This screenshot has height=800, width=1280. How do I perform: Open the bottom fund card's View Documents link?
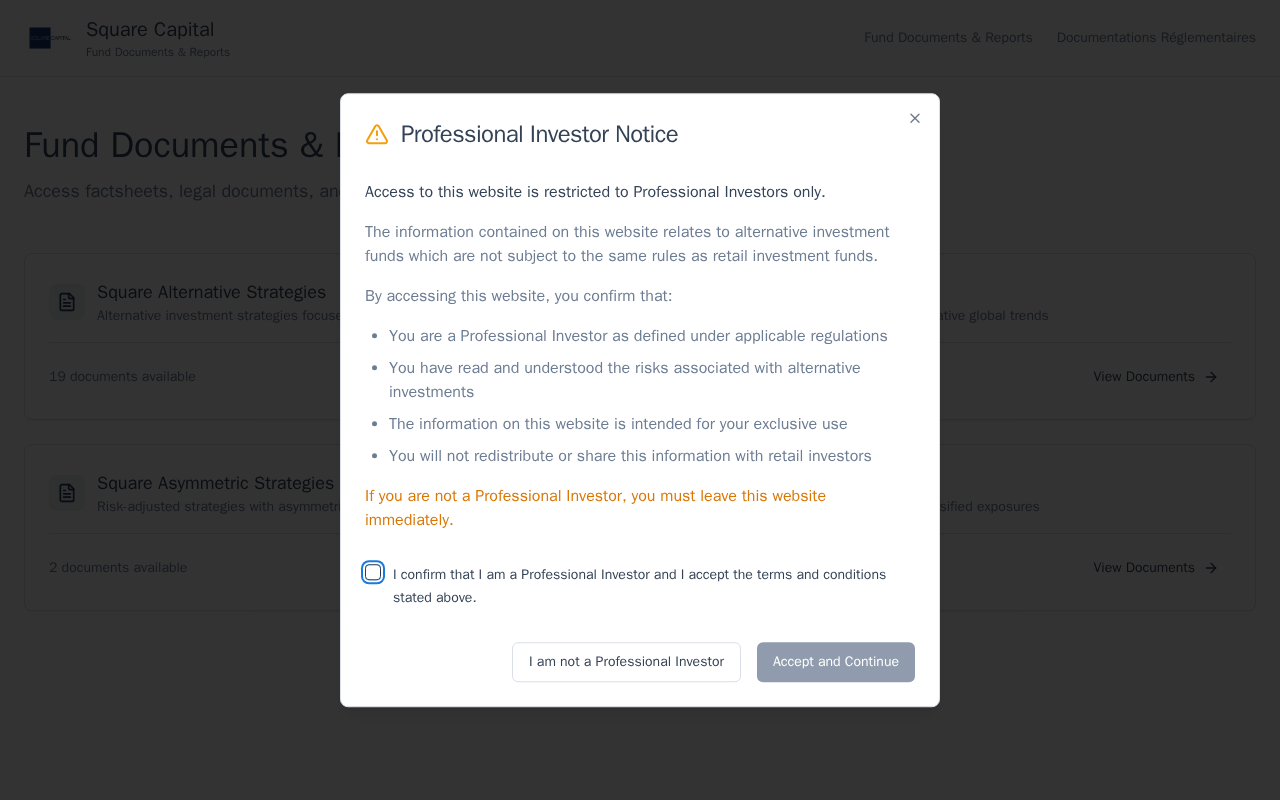click(1144, 568)
